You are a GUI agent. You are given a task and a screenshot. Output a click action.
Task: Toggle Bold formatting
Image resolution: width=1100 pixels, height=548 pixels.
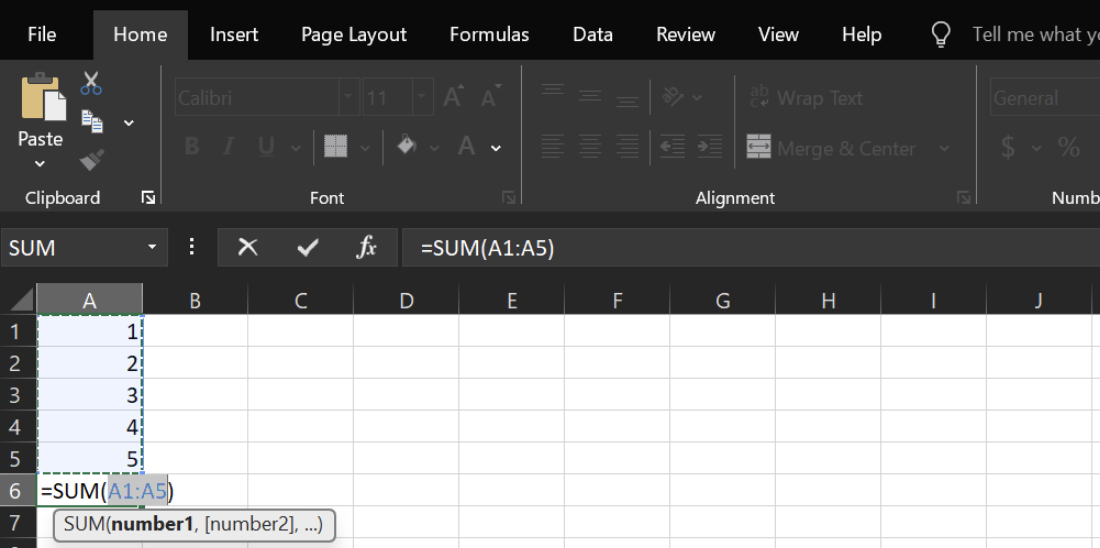191,147
